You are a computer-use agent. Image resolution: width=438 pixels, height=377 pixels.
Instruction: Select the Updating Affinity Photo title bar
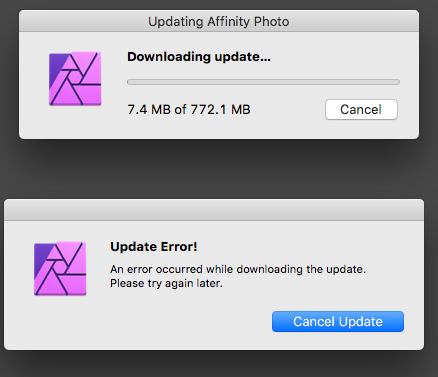point(219,21)
